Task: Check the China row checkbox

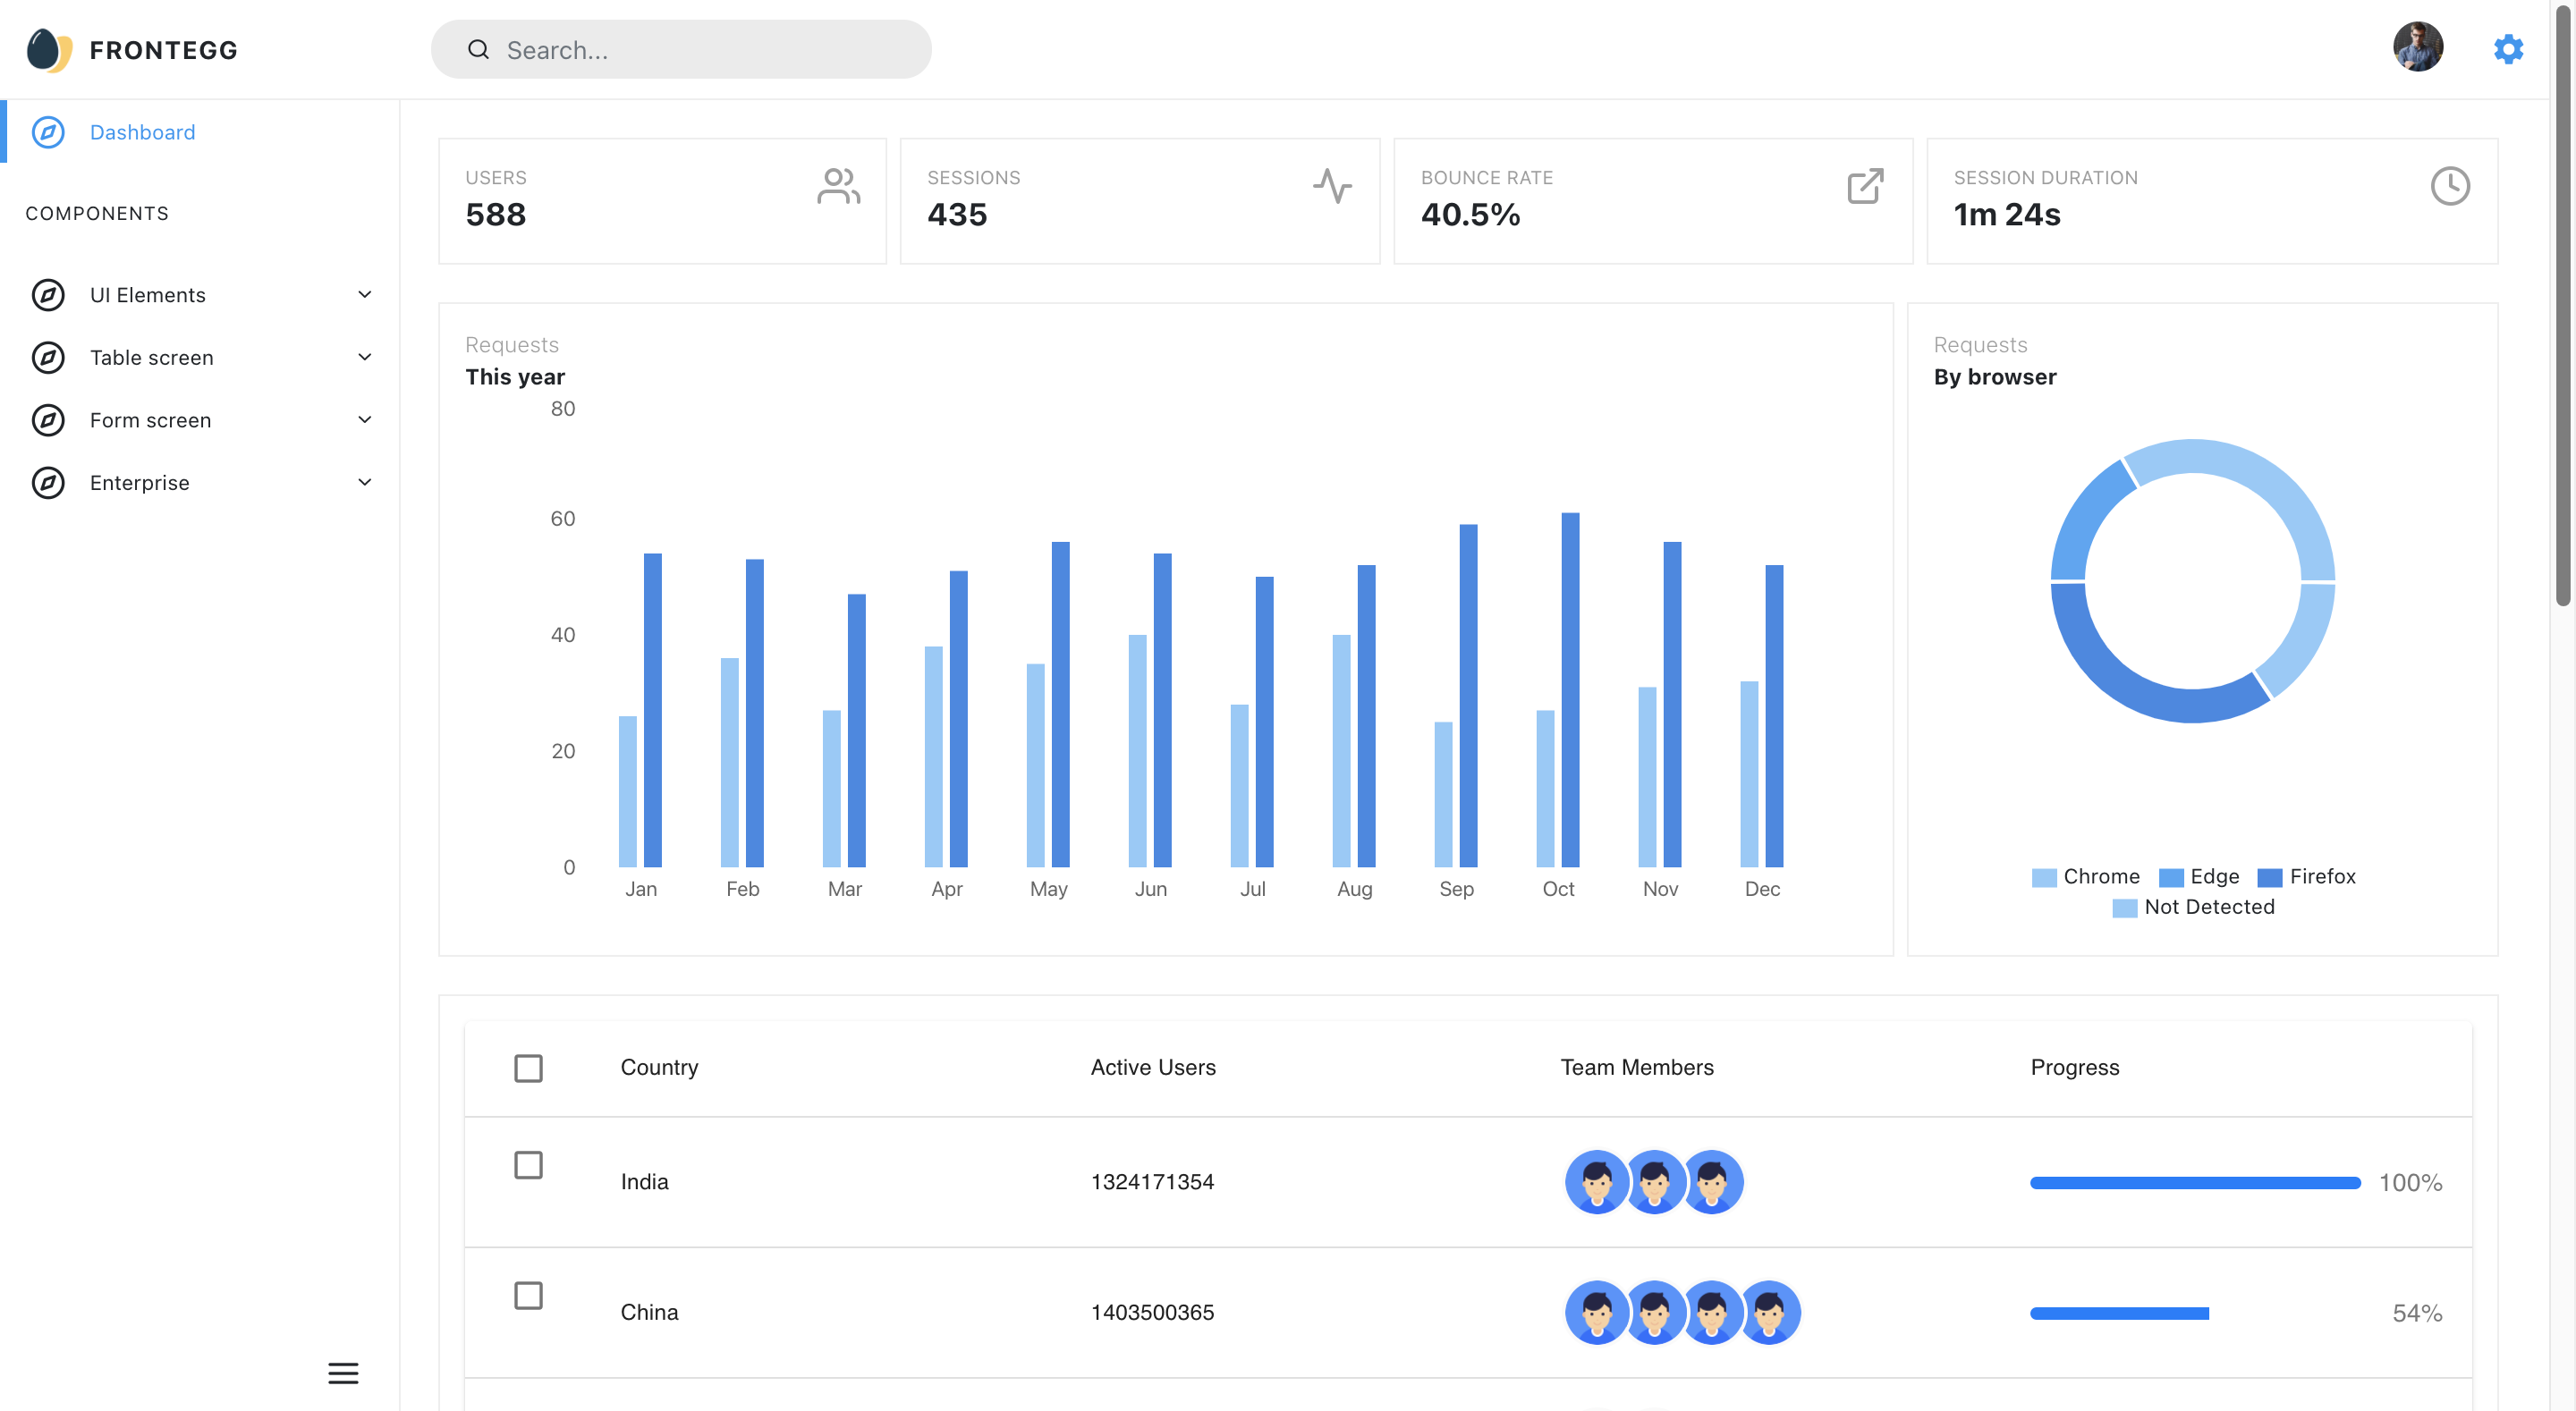Action: tap(528, 1295)
